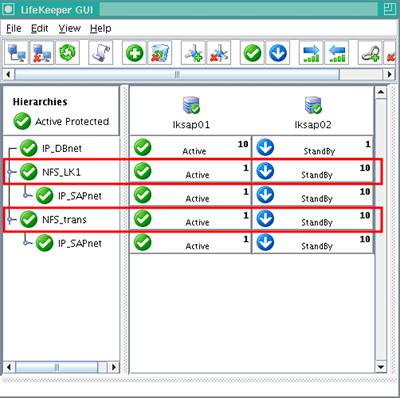
Task: Click the Delete Comm Path icon
Action: pyautogui.click(x=219, y=53)
